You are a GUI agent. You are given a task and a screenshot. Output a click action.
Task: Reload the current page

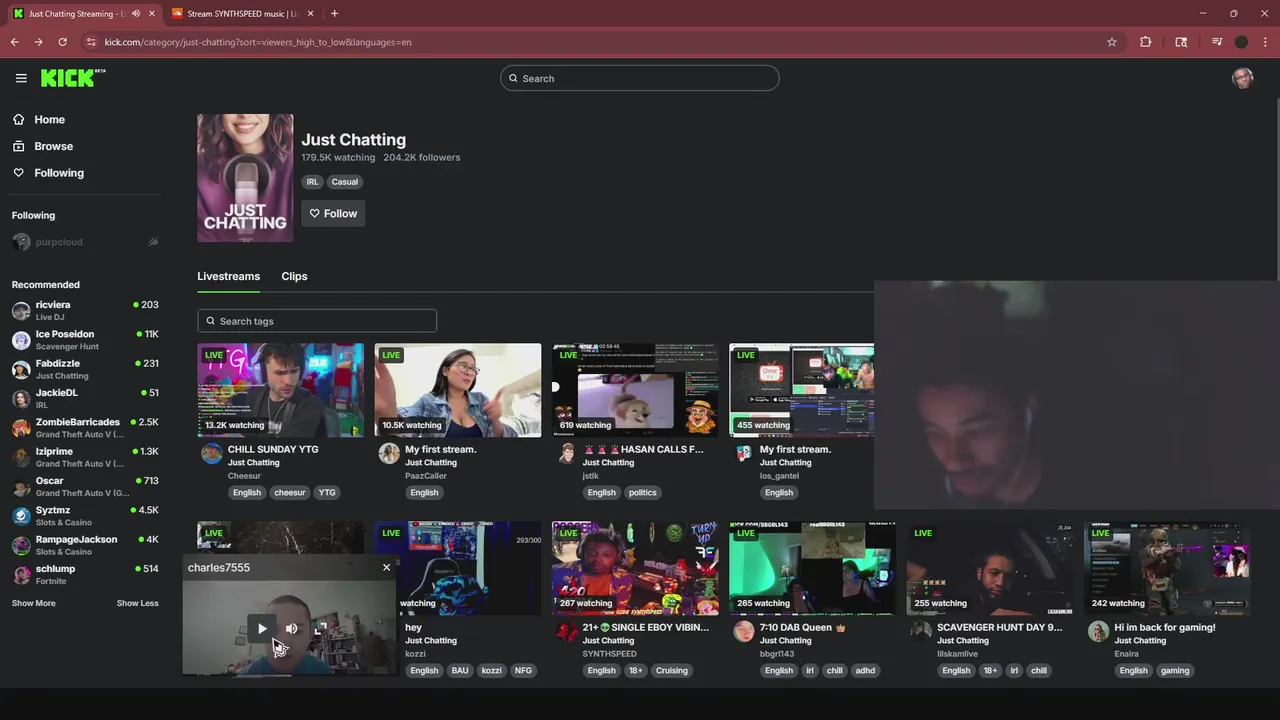(62, 42)
